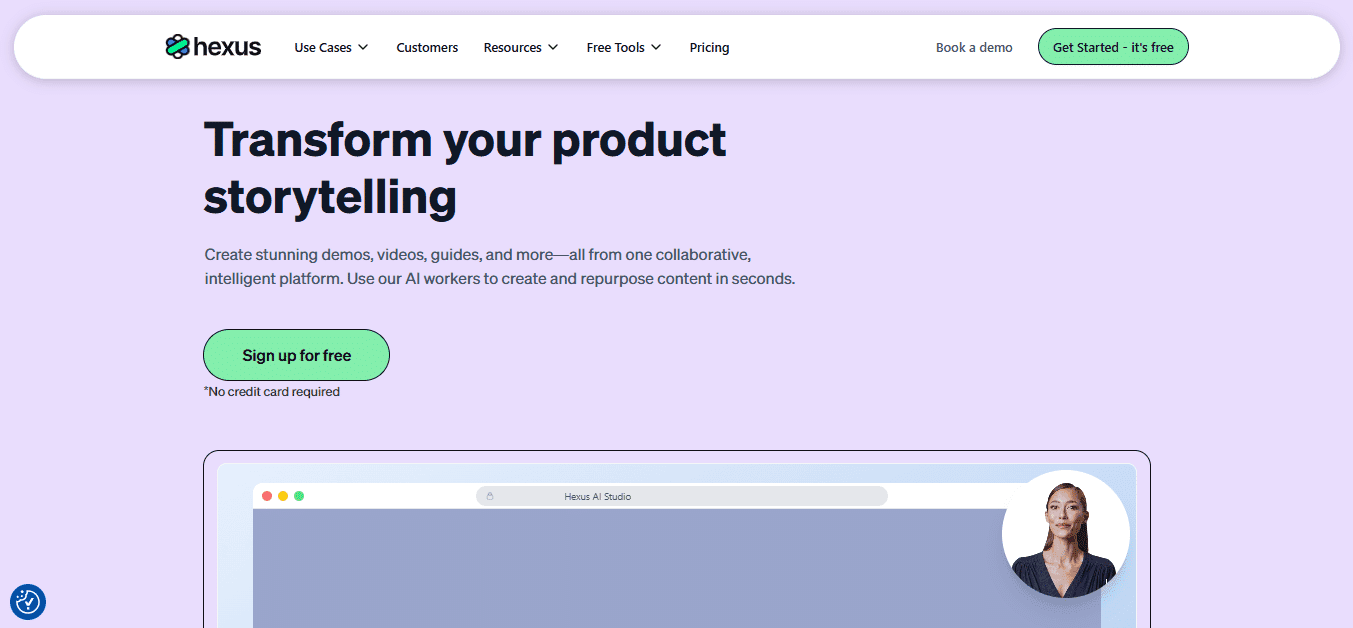Click the Sign up for free button

tap(296, 355)
